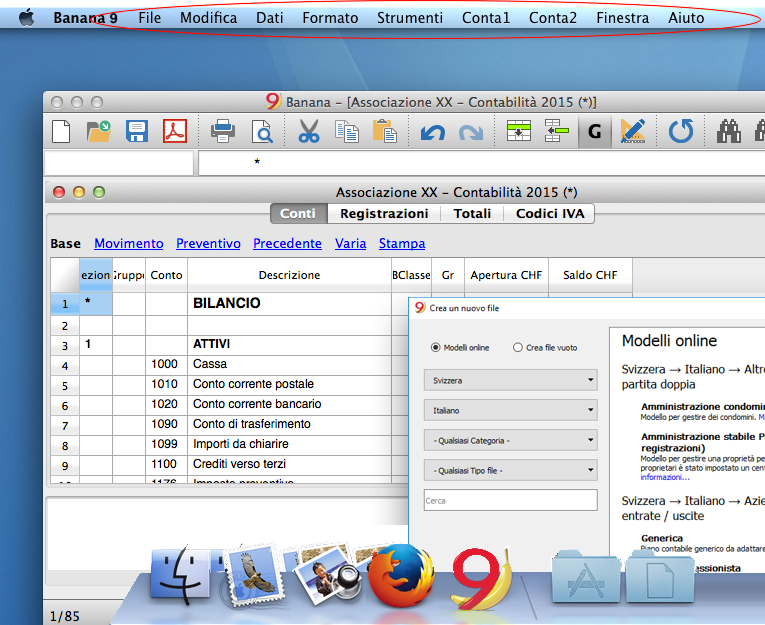Paste with the clipboard icon
The height and width of the screenshot is (625, 765).
[384, 132]
